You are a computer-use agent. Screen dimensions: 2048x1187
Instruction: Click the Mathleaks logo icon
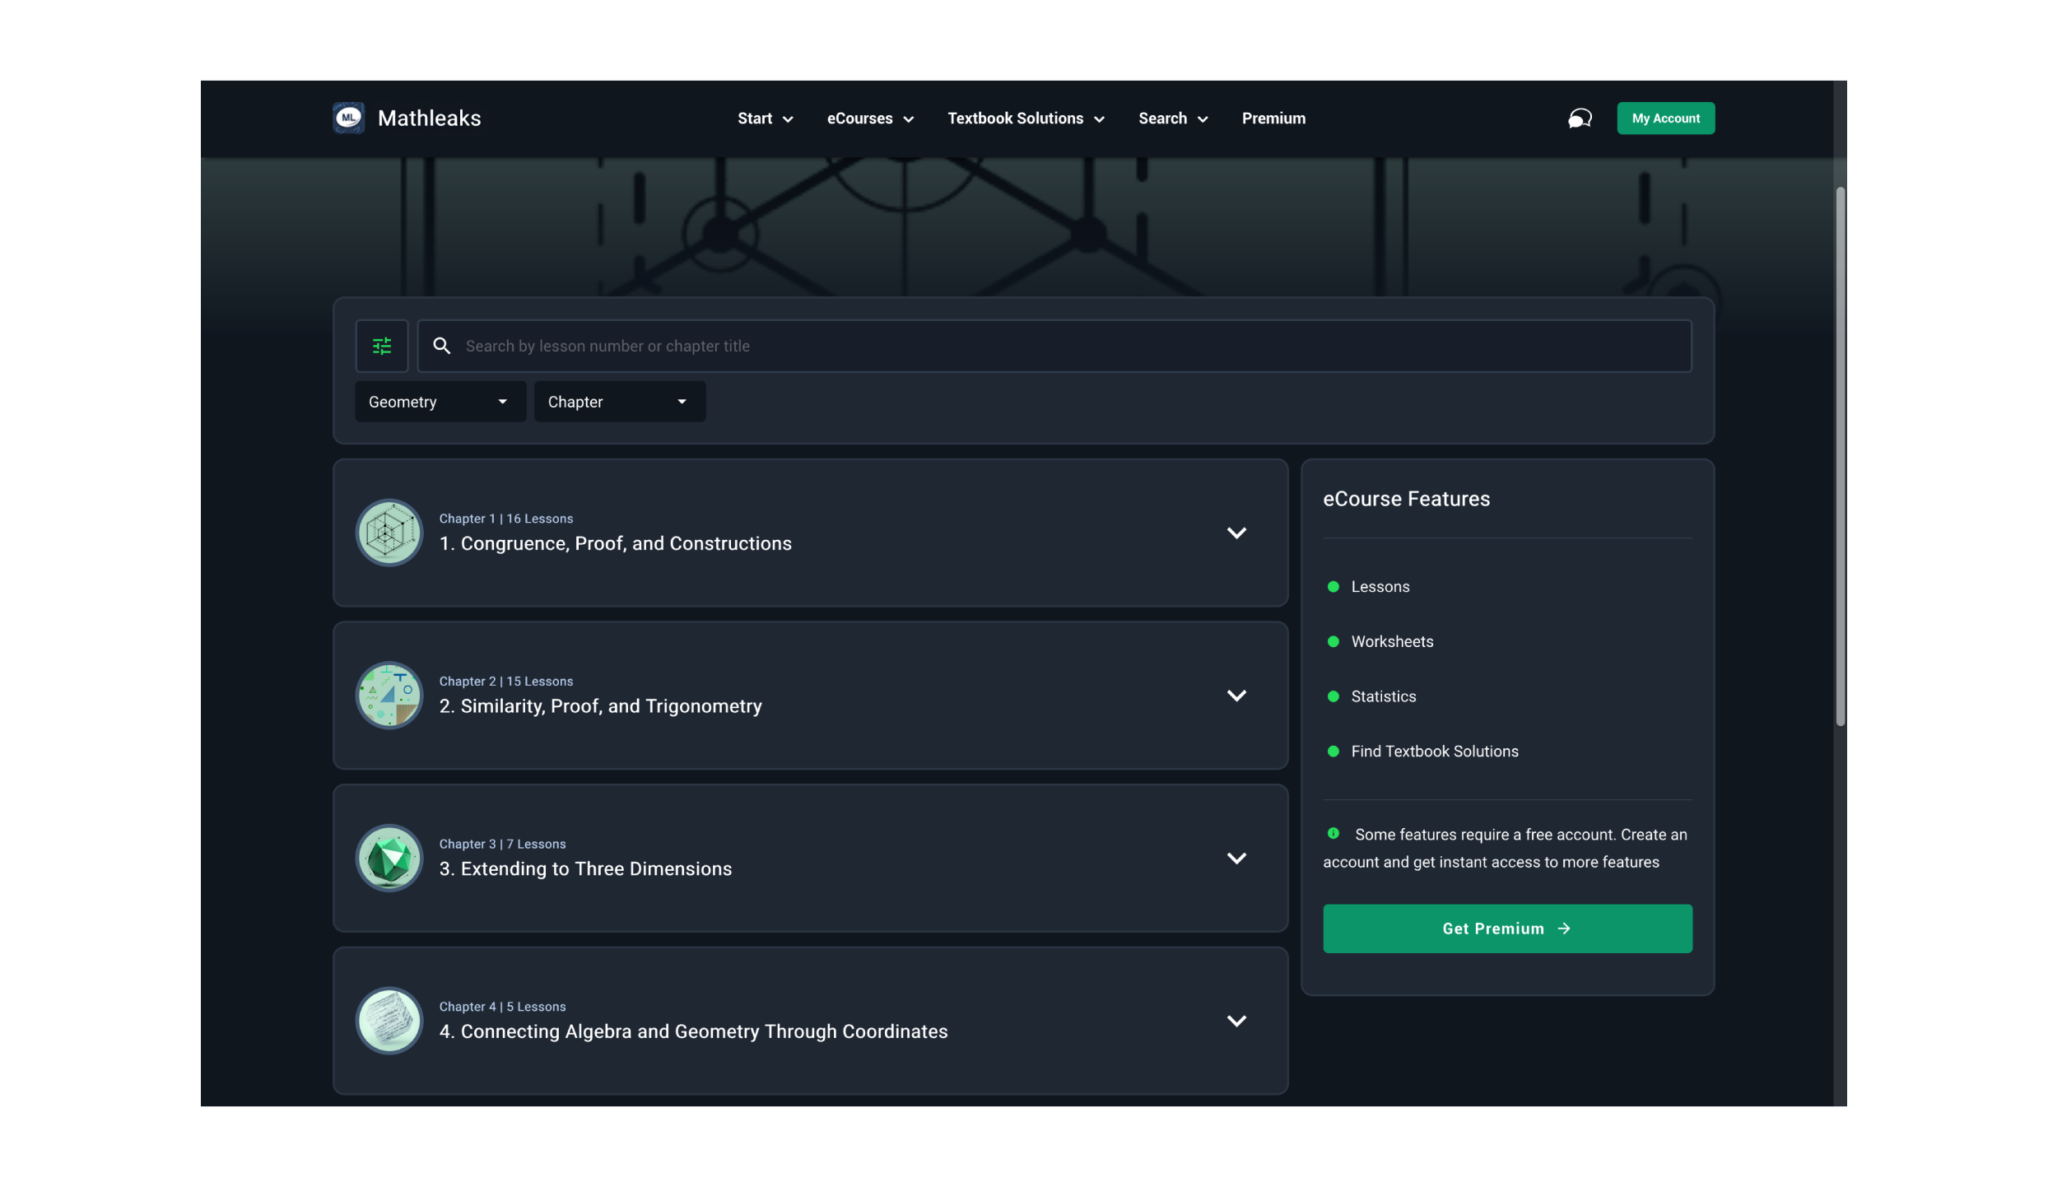pos(349,118)
